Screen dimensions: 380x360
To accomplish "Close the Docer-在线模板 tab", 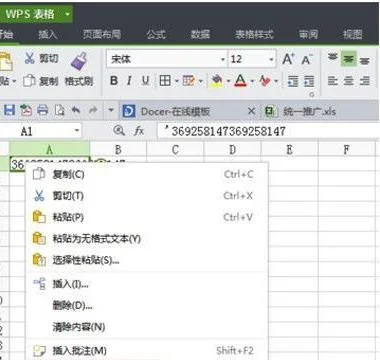I will [x=252, y=111].
